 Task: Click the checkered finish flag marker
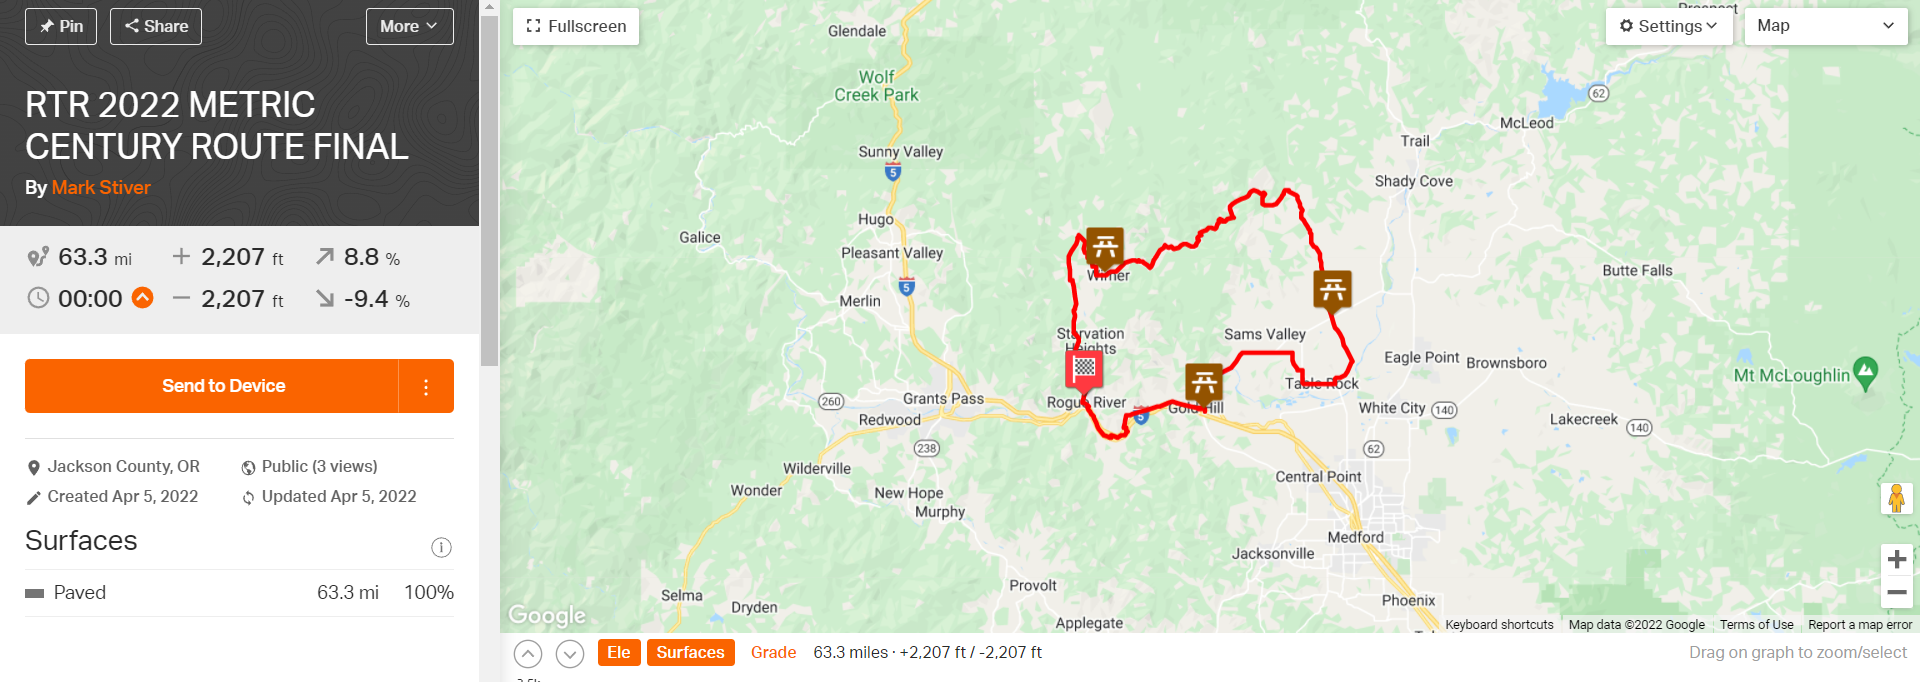(x=1084, y=369)
